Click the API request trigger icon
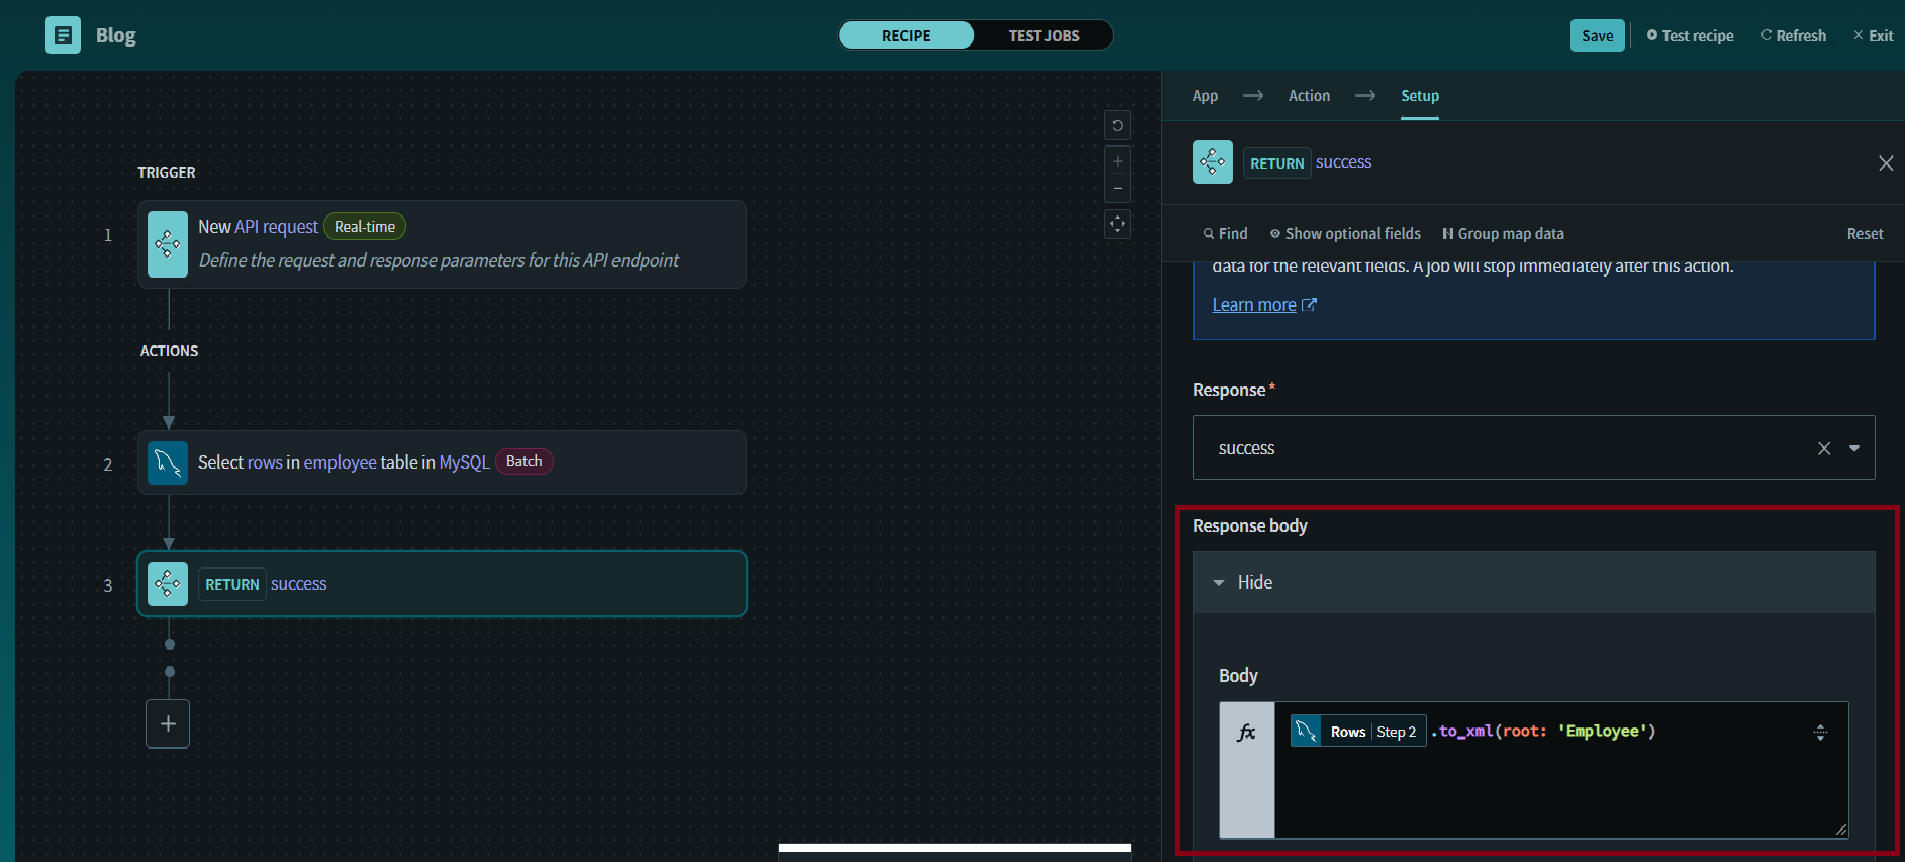Image resolution: width=1905 pixels, height=862 pixels. [x=168, y=244]
